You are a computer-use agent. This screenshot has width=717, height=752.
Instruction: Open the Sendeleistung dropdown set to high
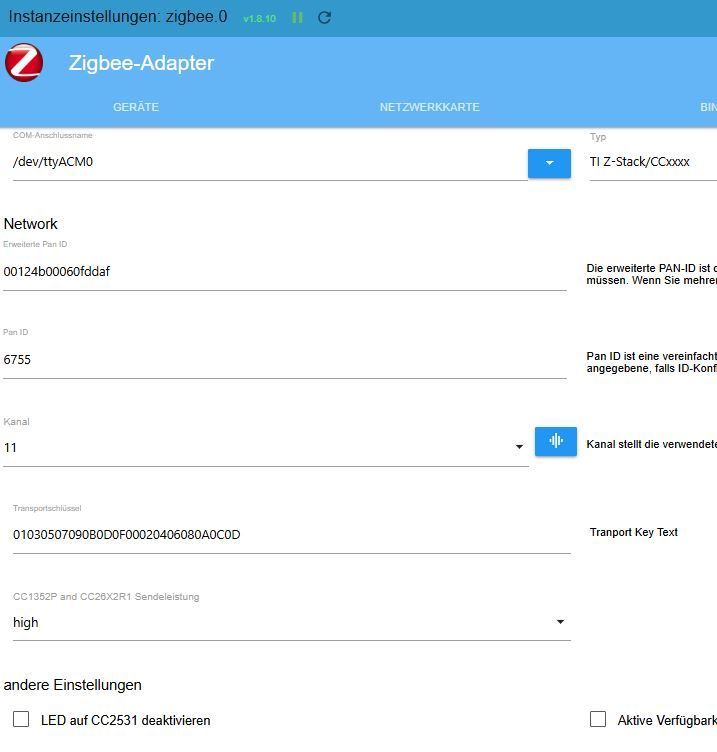[292, 623]
